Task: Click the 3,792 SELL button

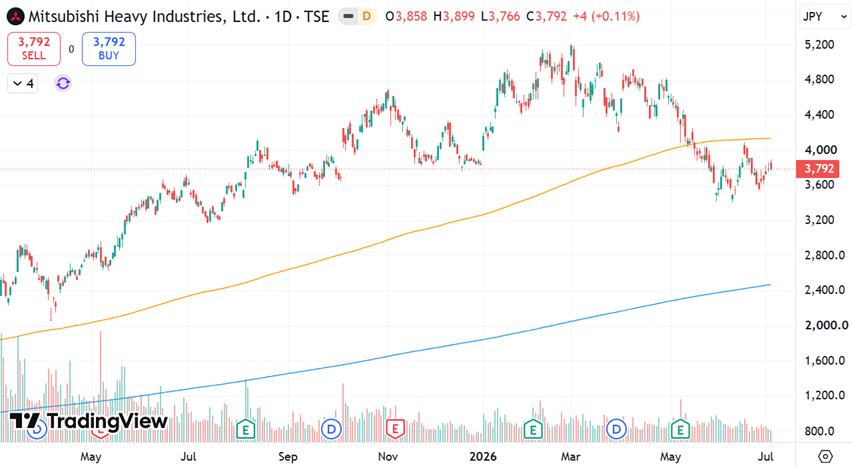Action: (x=34, y=49)
